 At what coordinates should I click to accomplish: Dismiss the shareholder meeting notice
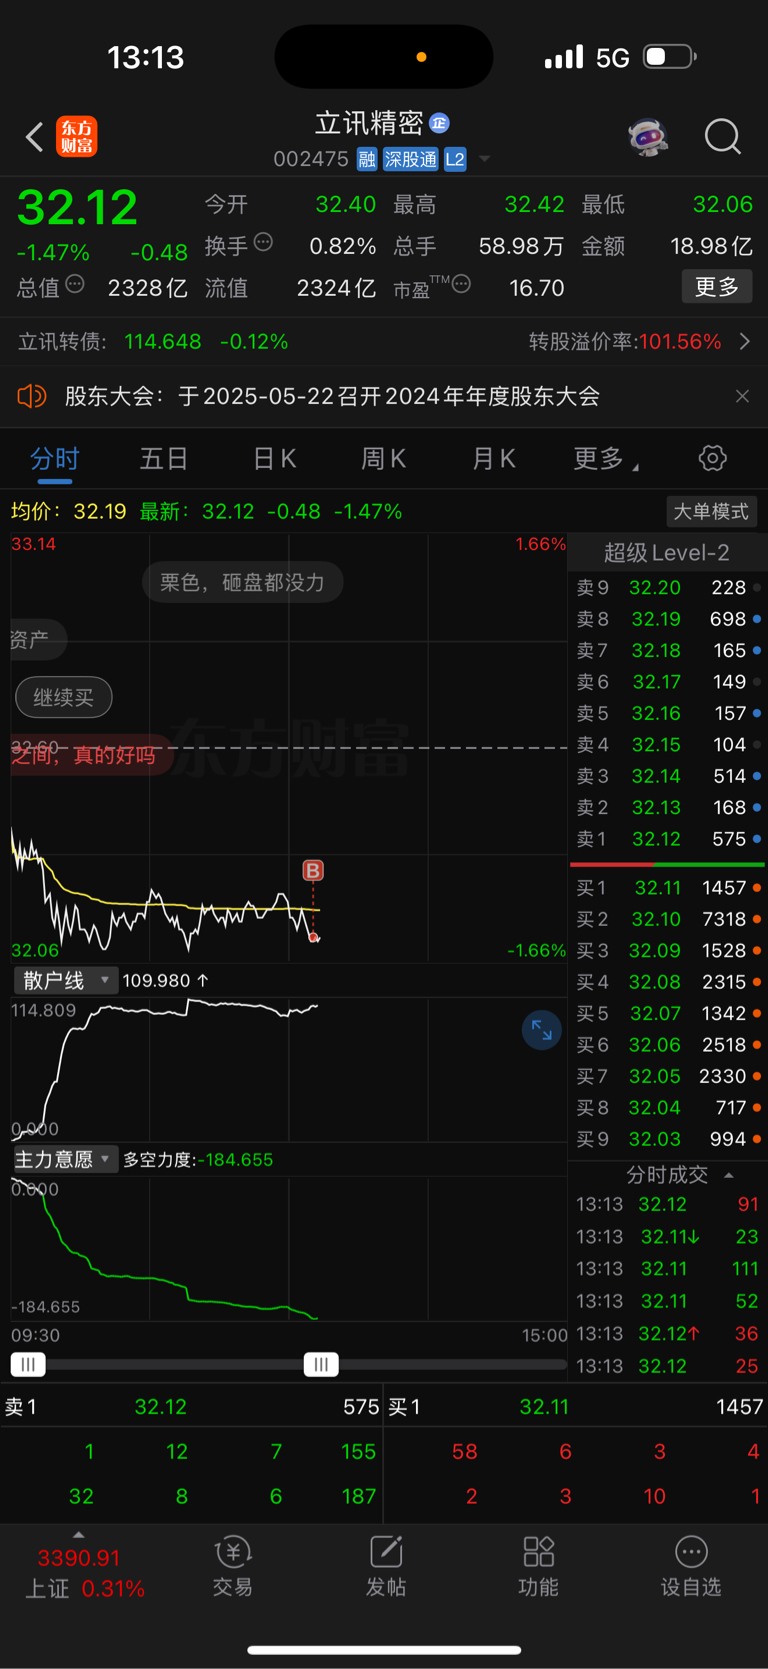pyautogui.click(x=742, y=396)
